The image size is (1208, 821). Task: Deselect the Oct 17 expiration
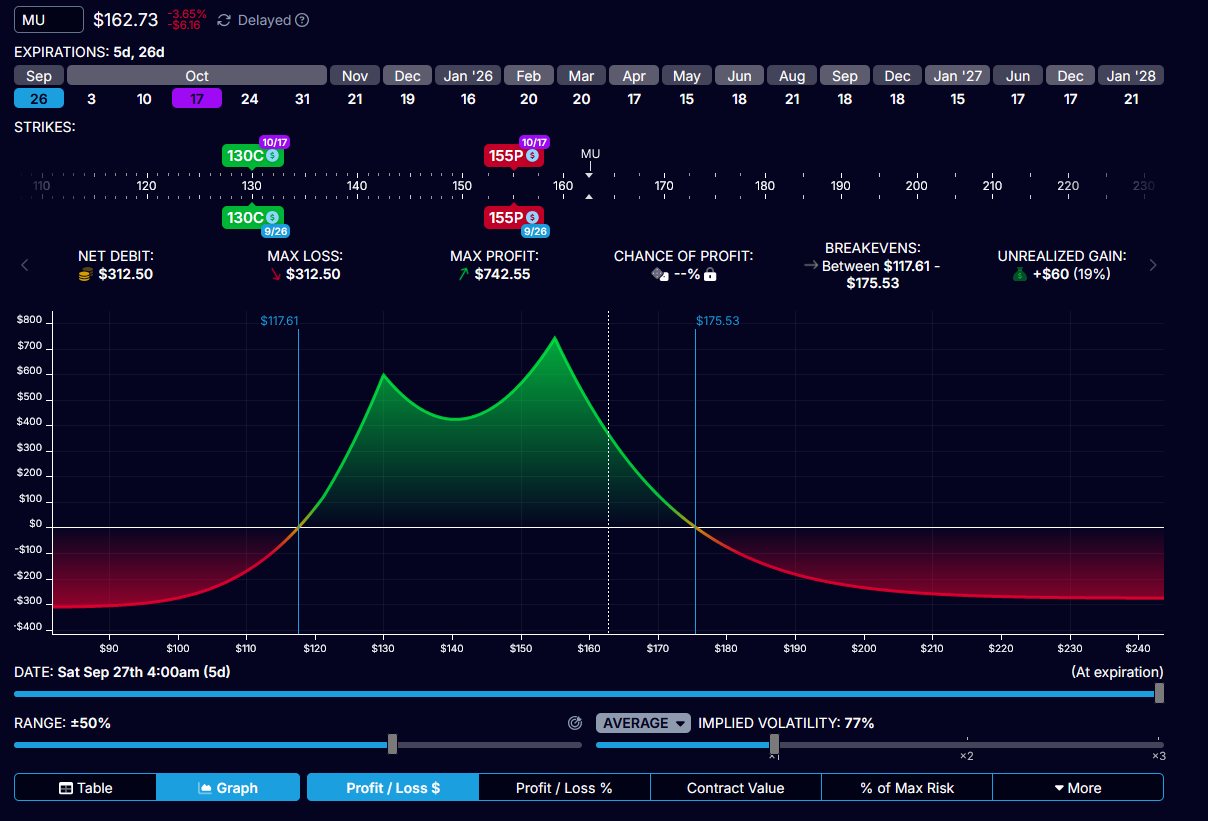click(x=196, y=99)
